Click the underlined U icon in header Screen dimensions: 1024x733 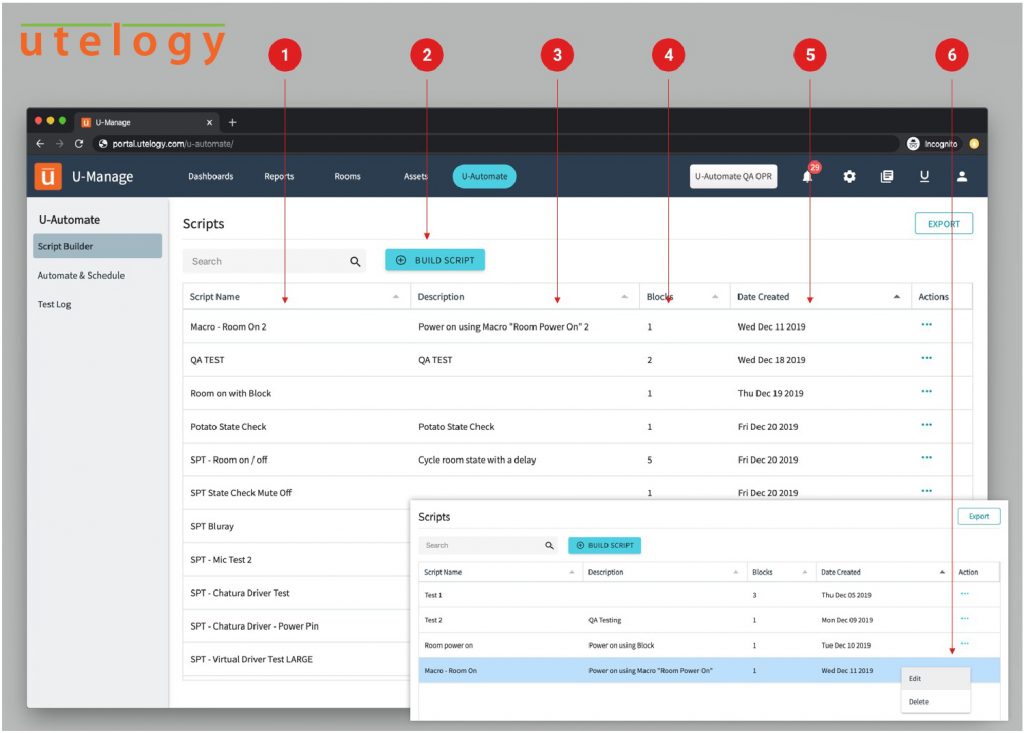(924, 176)
